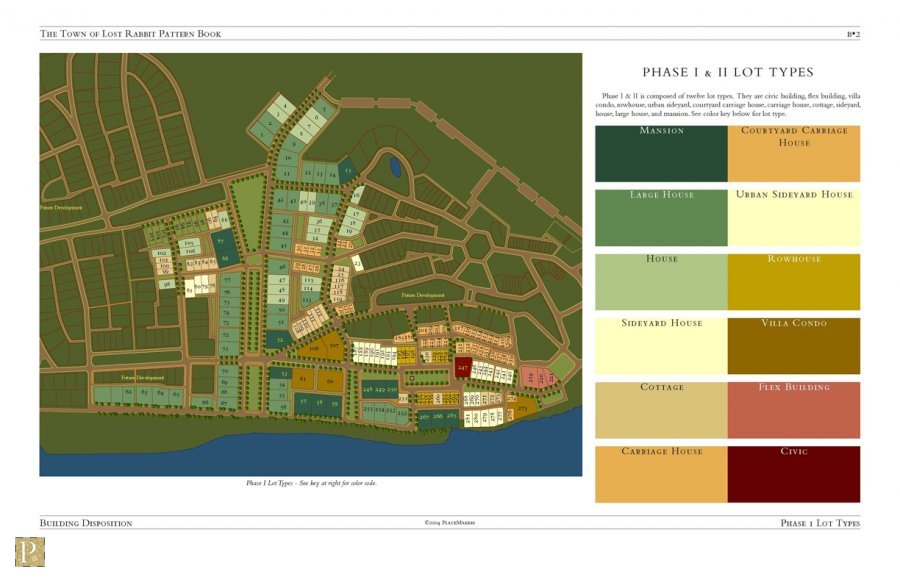Click the map caption below the plan
900x582 pixels.
[x=311, y=483]
